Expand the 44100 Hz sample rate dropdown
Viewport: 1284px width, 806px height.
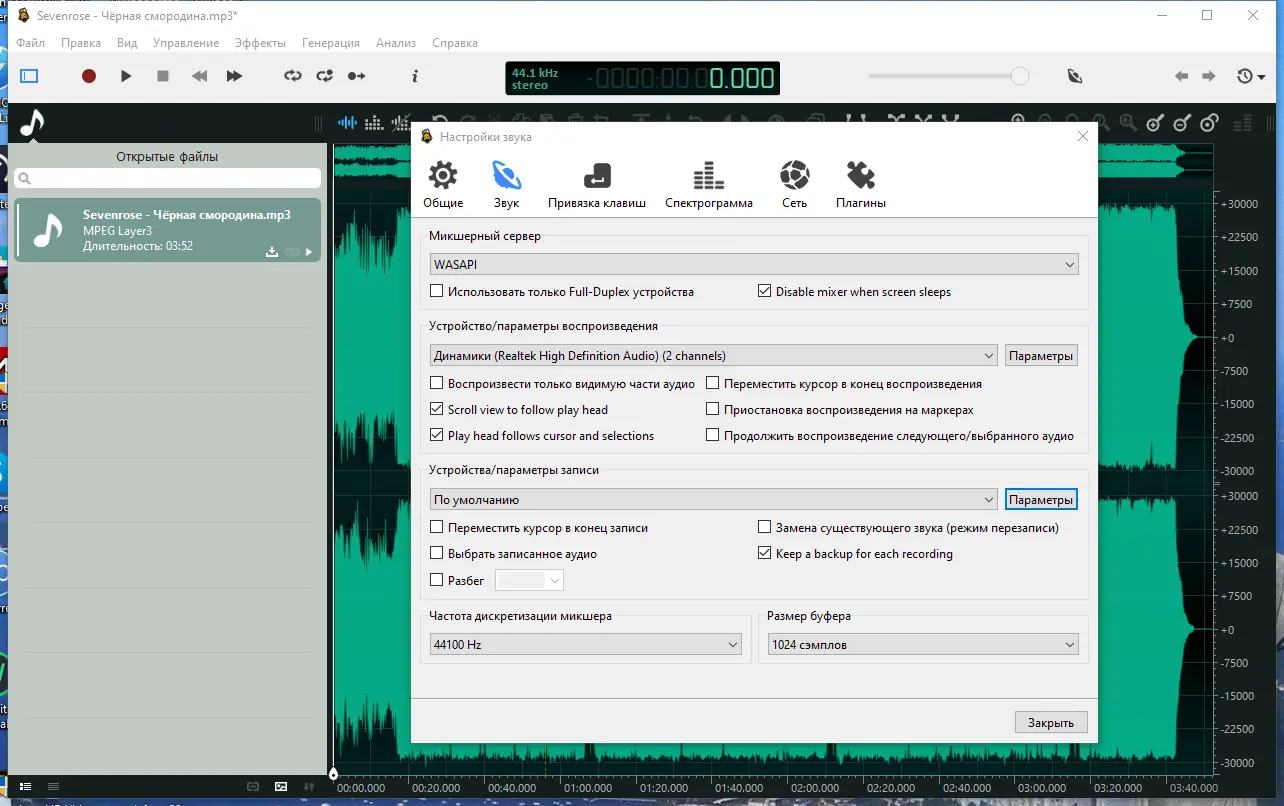click(x=585, y=645)
